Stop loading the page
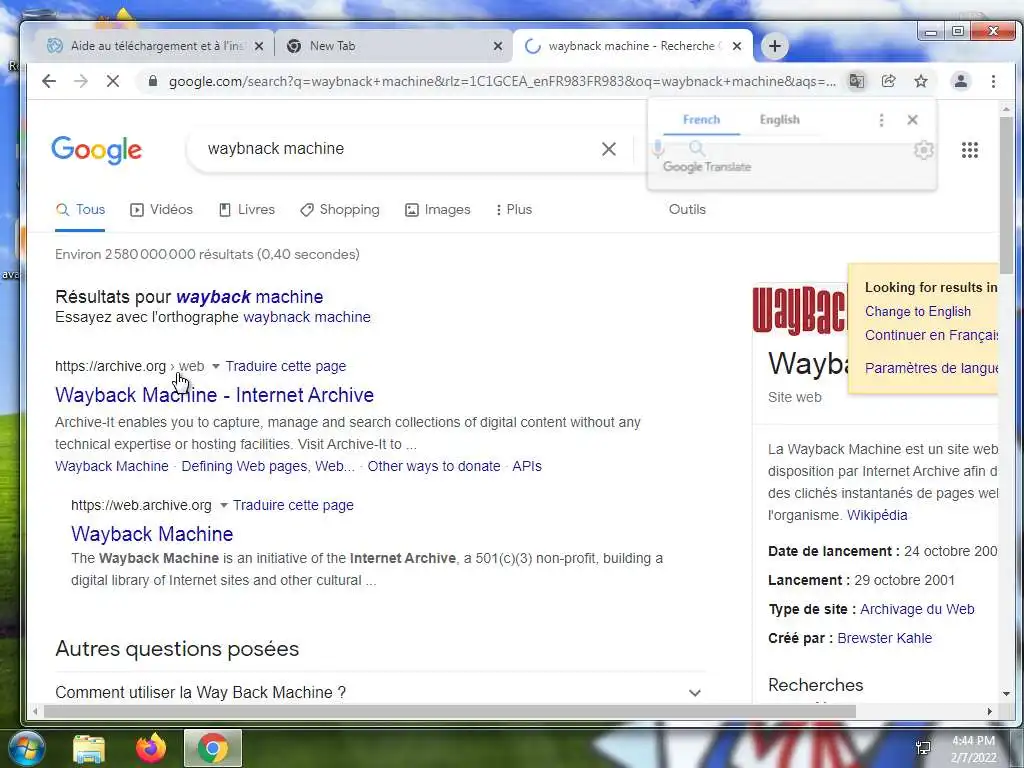Viewport: 1024px width, 768px height. pos(112,81)
